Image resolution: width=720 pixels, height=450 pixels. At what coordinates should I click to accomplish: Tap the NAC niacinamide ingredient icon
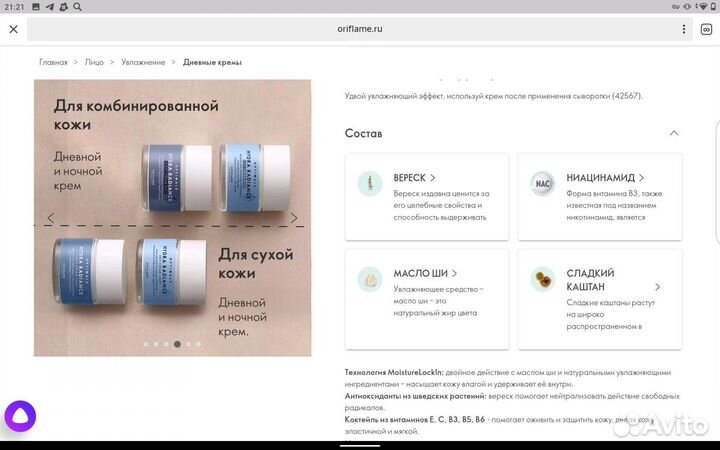544,183
